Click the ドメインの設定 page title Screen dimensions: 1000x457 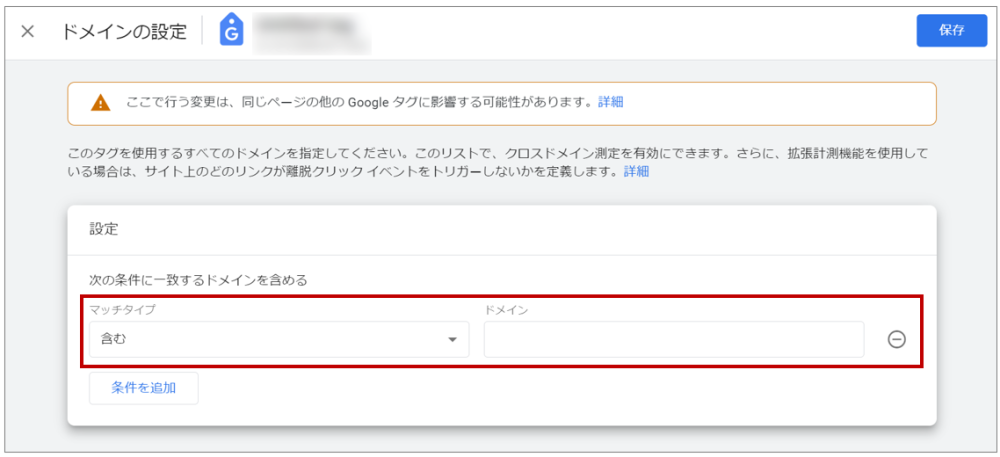(124, 31)
